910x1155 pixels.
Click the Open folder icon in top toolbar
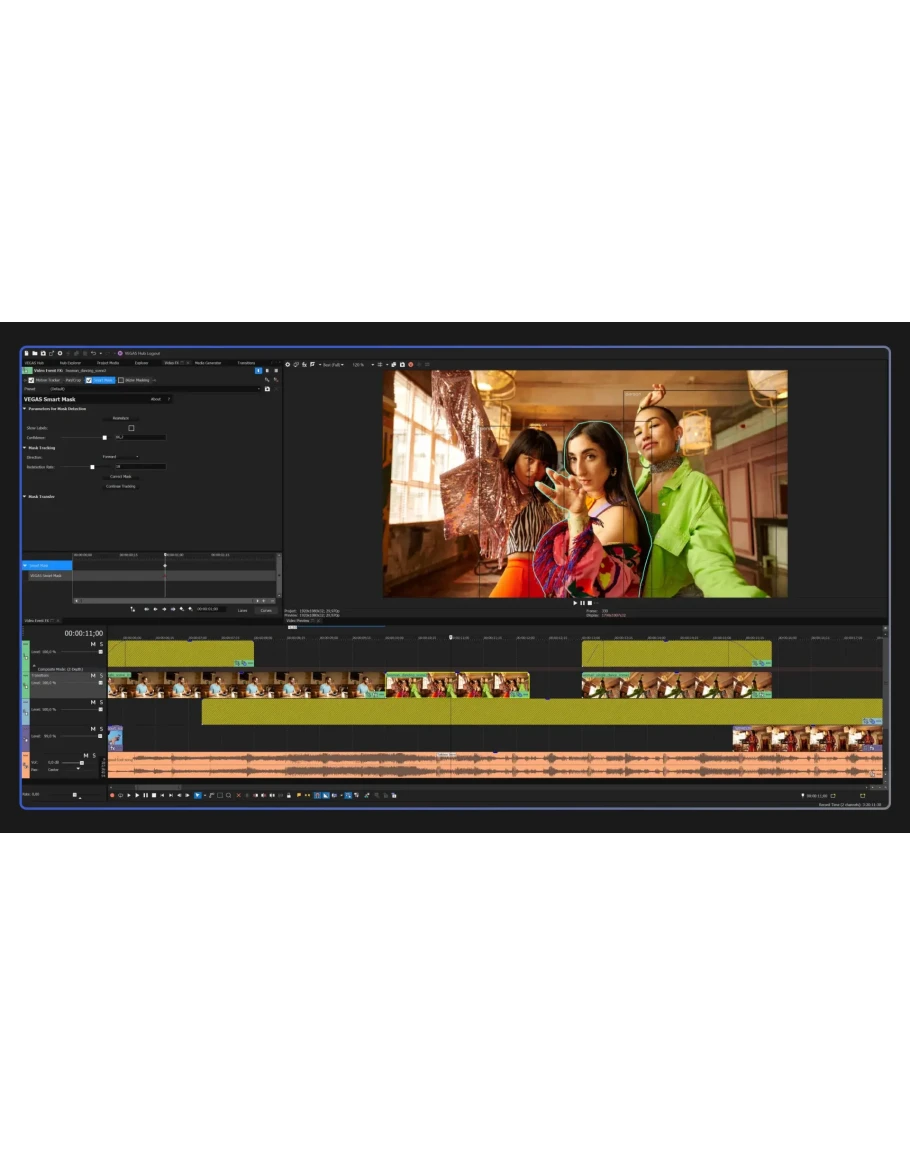[35, 353]
